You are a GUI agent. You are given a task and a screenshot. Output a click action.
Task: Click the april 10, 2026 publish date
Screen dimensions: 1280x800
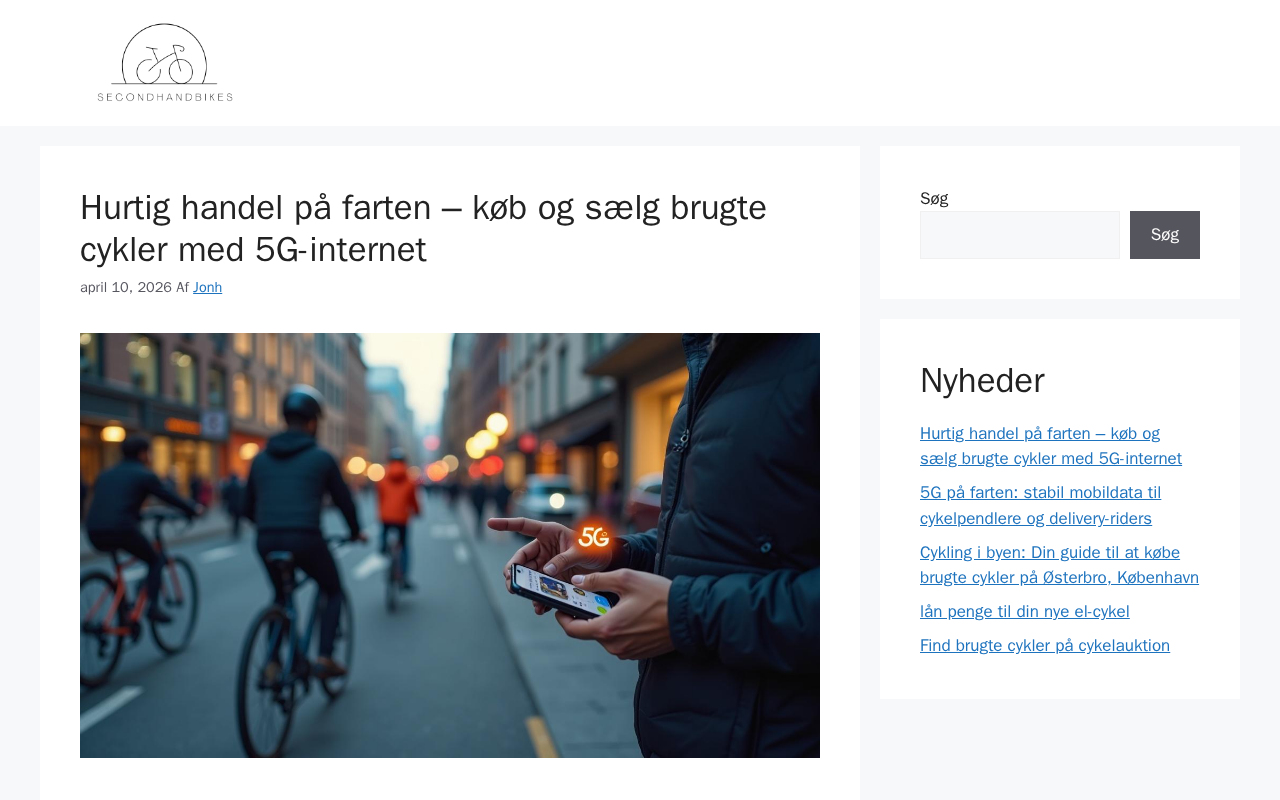tap(126, 287)
